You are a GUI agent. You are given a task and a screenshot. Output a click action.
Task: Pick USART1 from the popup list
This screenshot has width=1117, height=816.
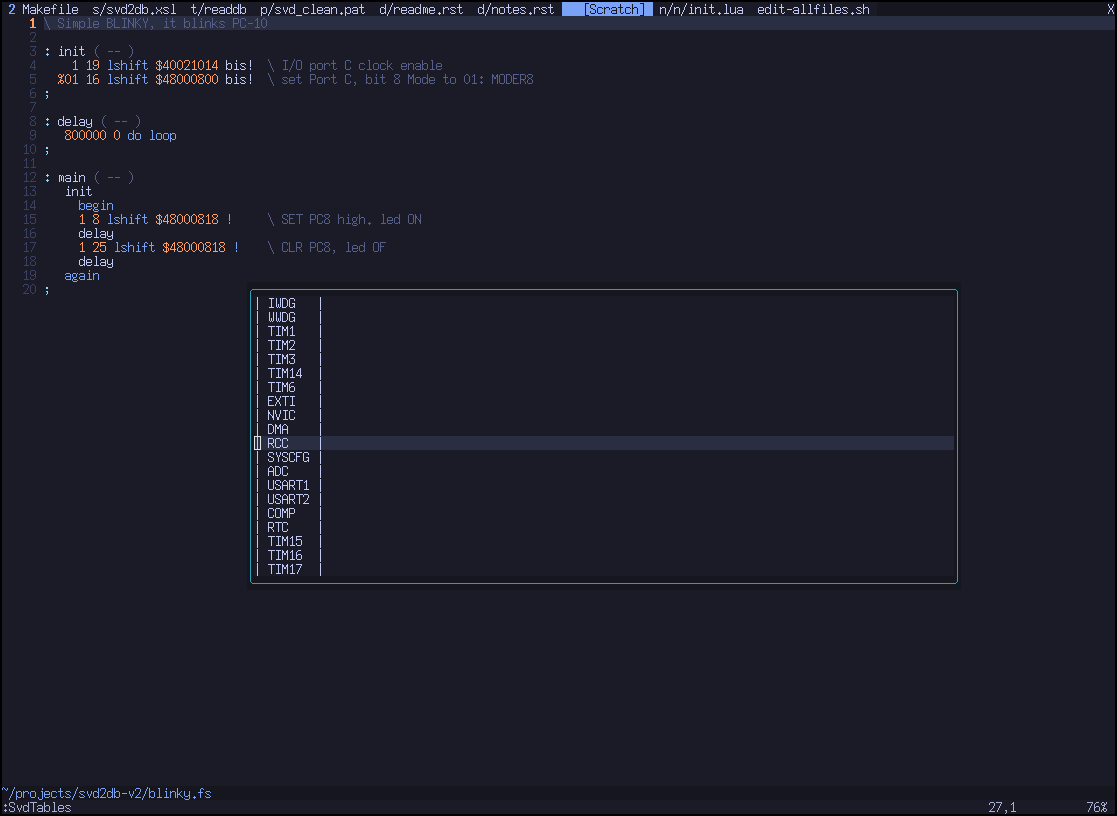[288, 485]
